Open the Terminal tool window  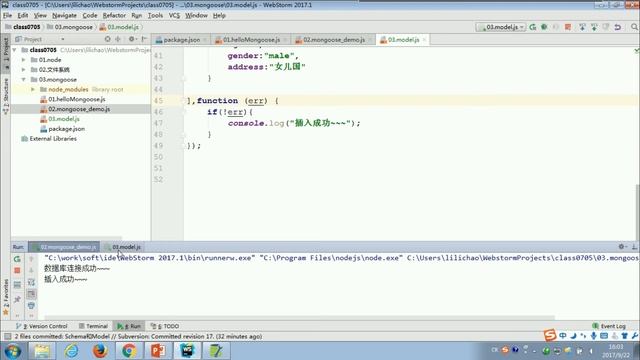(93, 326)
